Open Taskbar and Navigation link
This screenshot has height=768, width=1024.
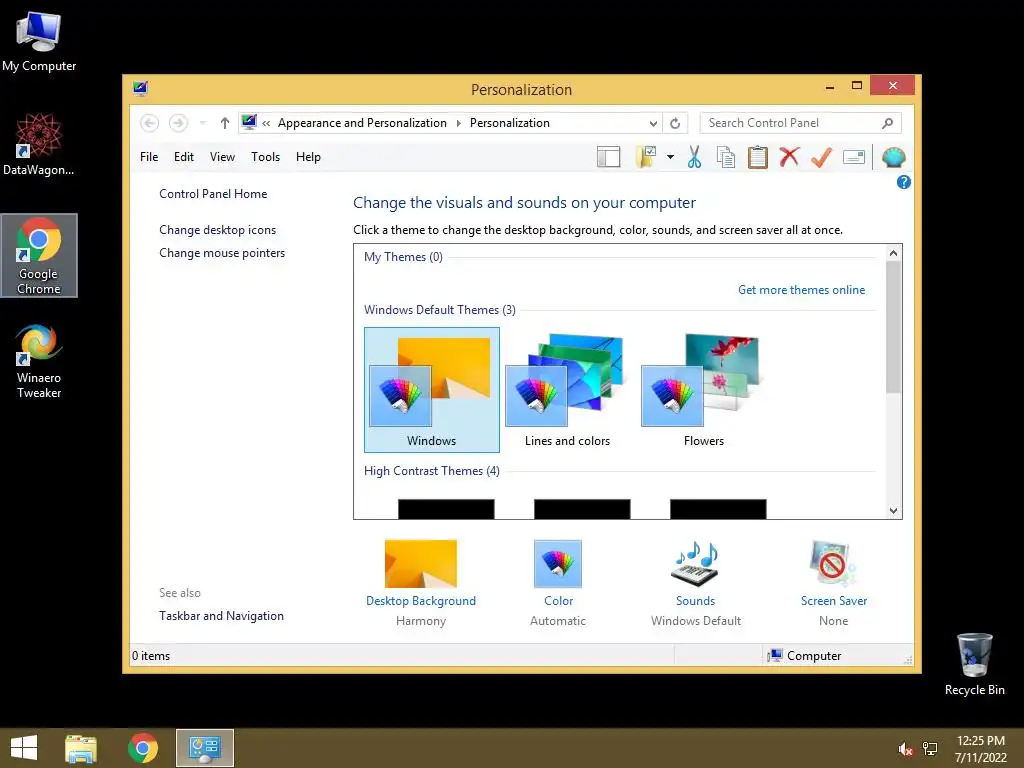pos(221,616)
